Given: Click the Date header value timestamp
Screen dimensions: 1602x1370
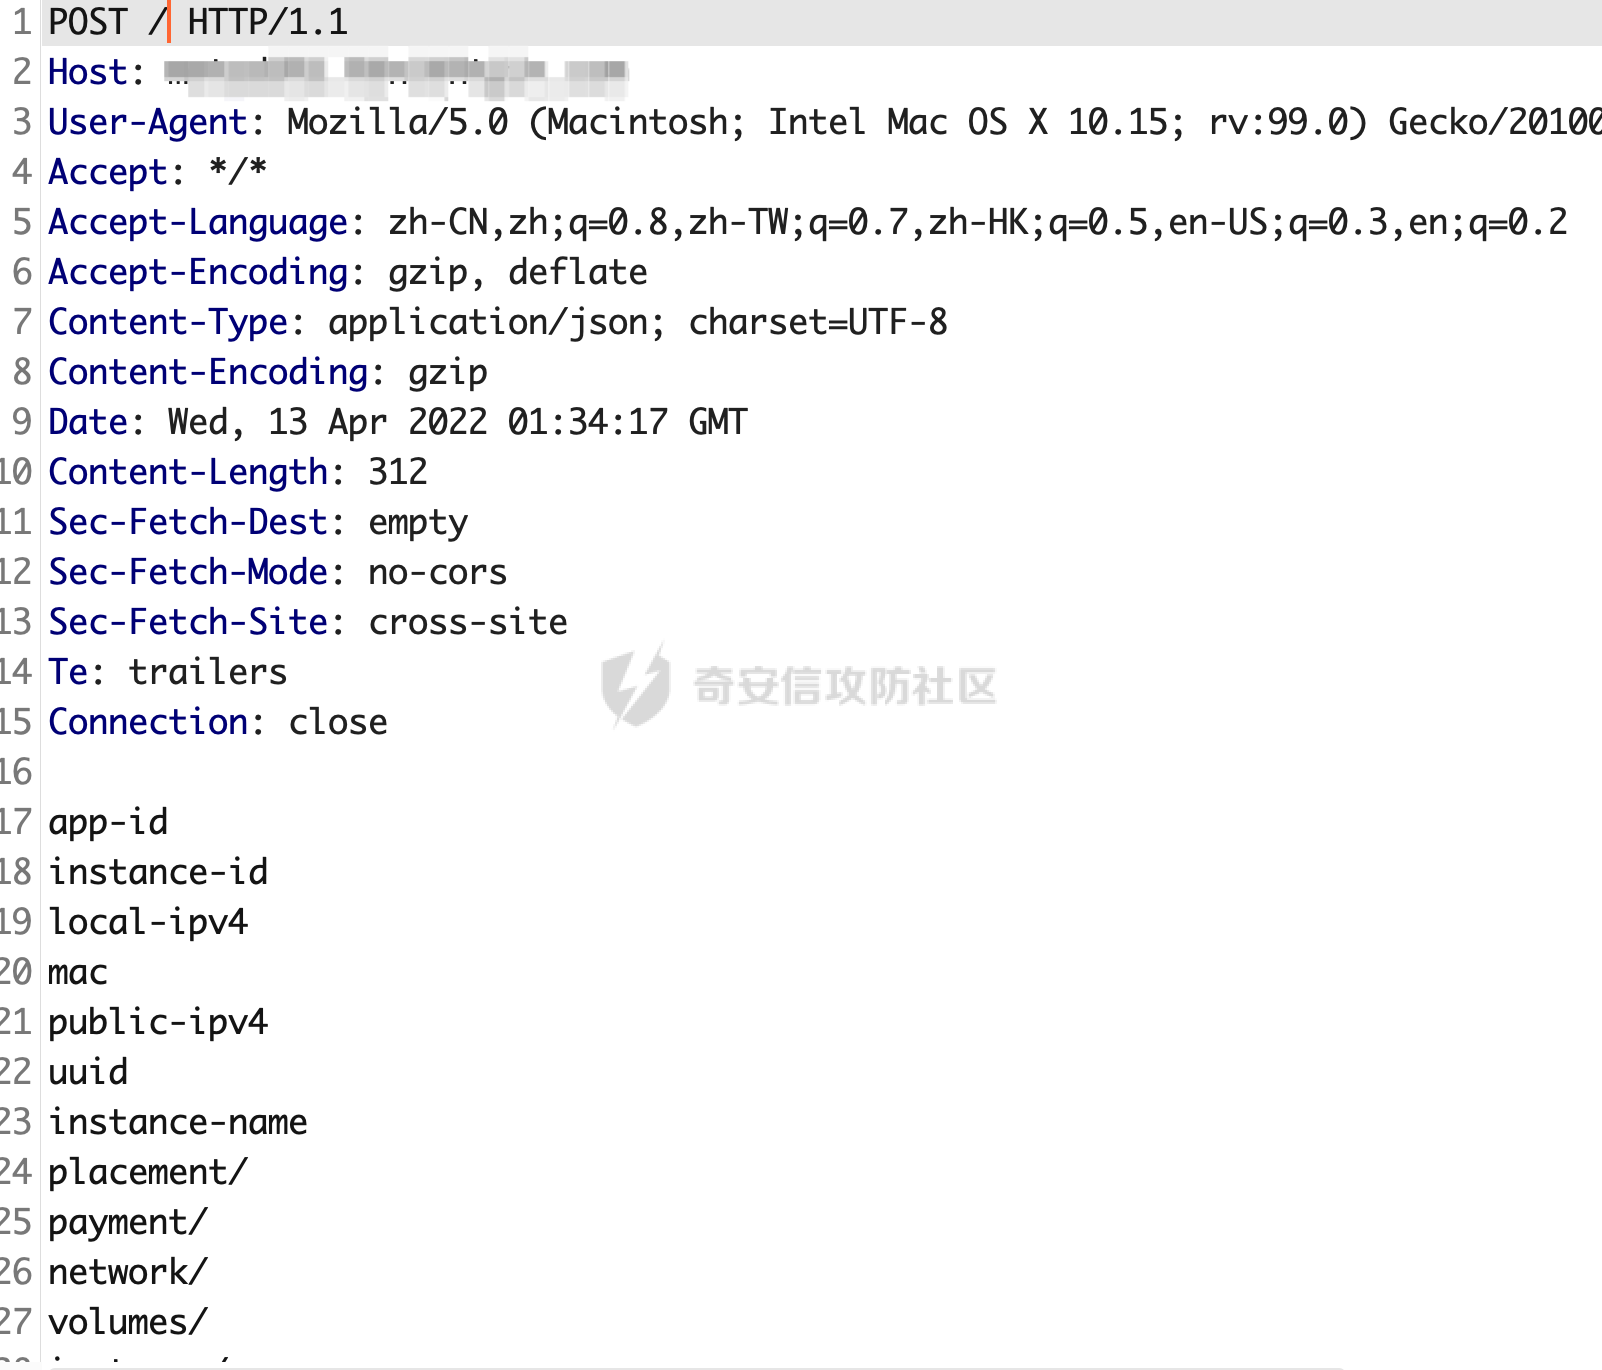Looking at the screenshot, I should point(457,422).
